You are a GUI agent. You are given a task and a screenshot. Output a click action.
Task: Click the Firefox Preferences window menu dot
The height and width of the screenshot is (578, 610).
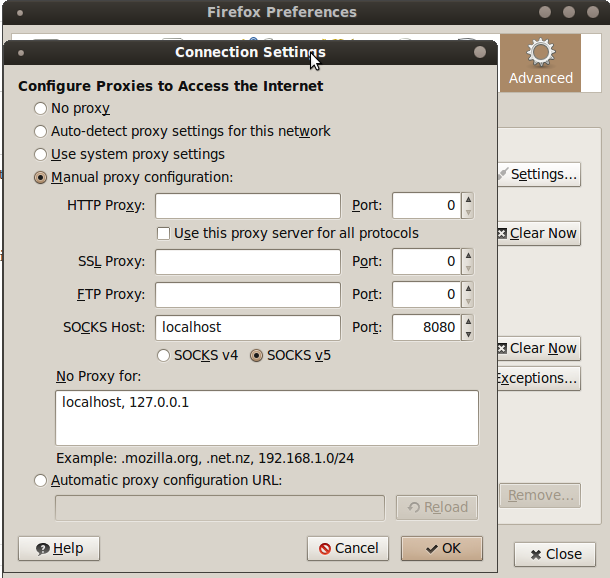tap(20, 13)
